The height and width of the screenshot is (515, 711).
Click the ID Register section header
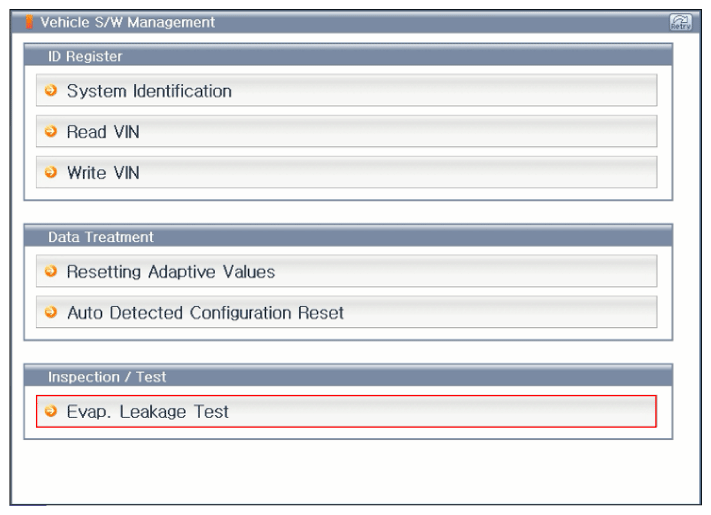[x=85, y=56]
